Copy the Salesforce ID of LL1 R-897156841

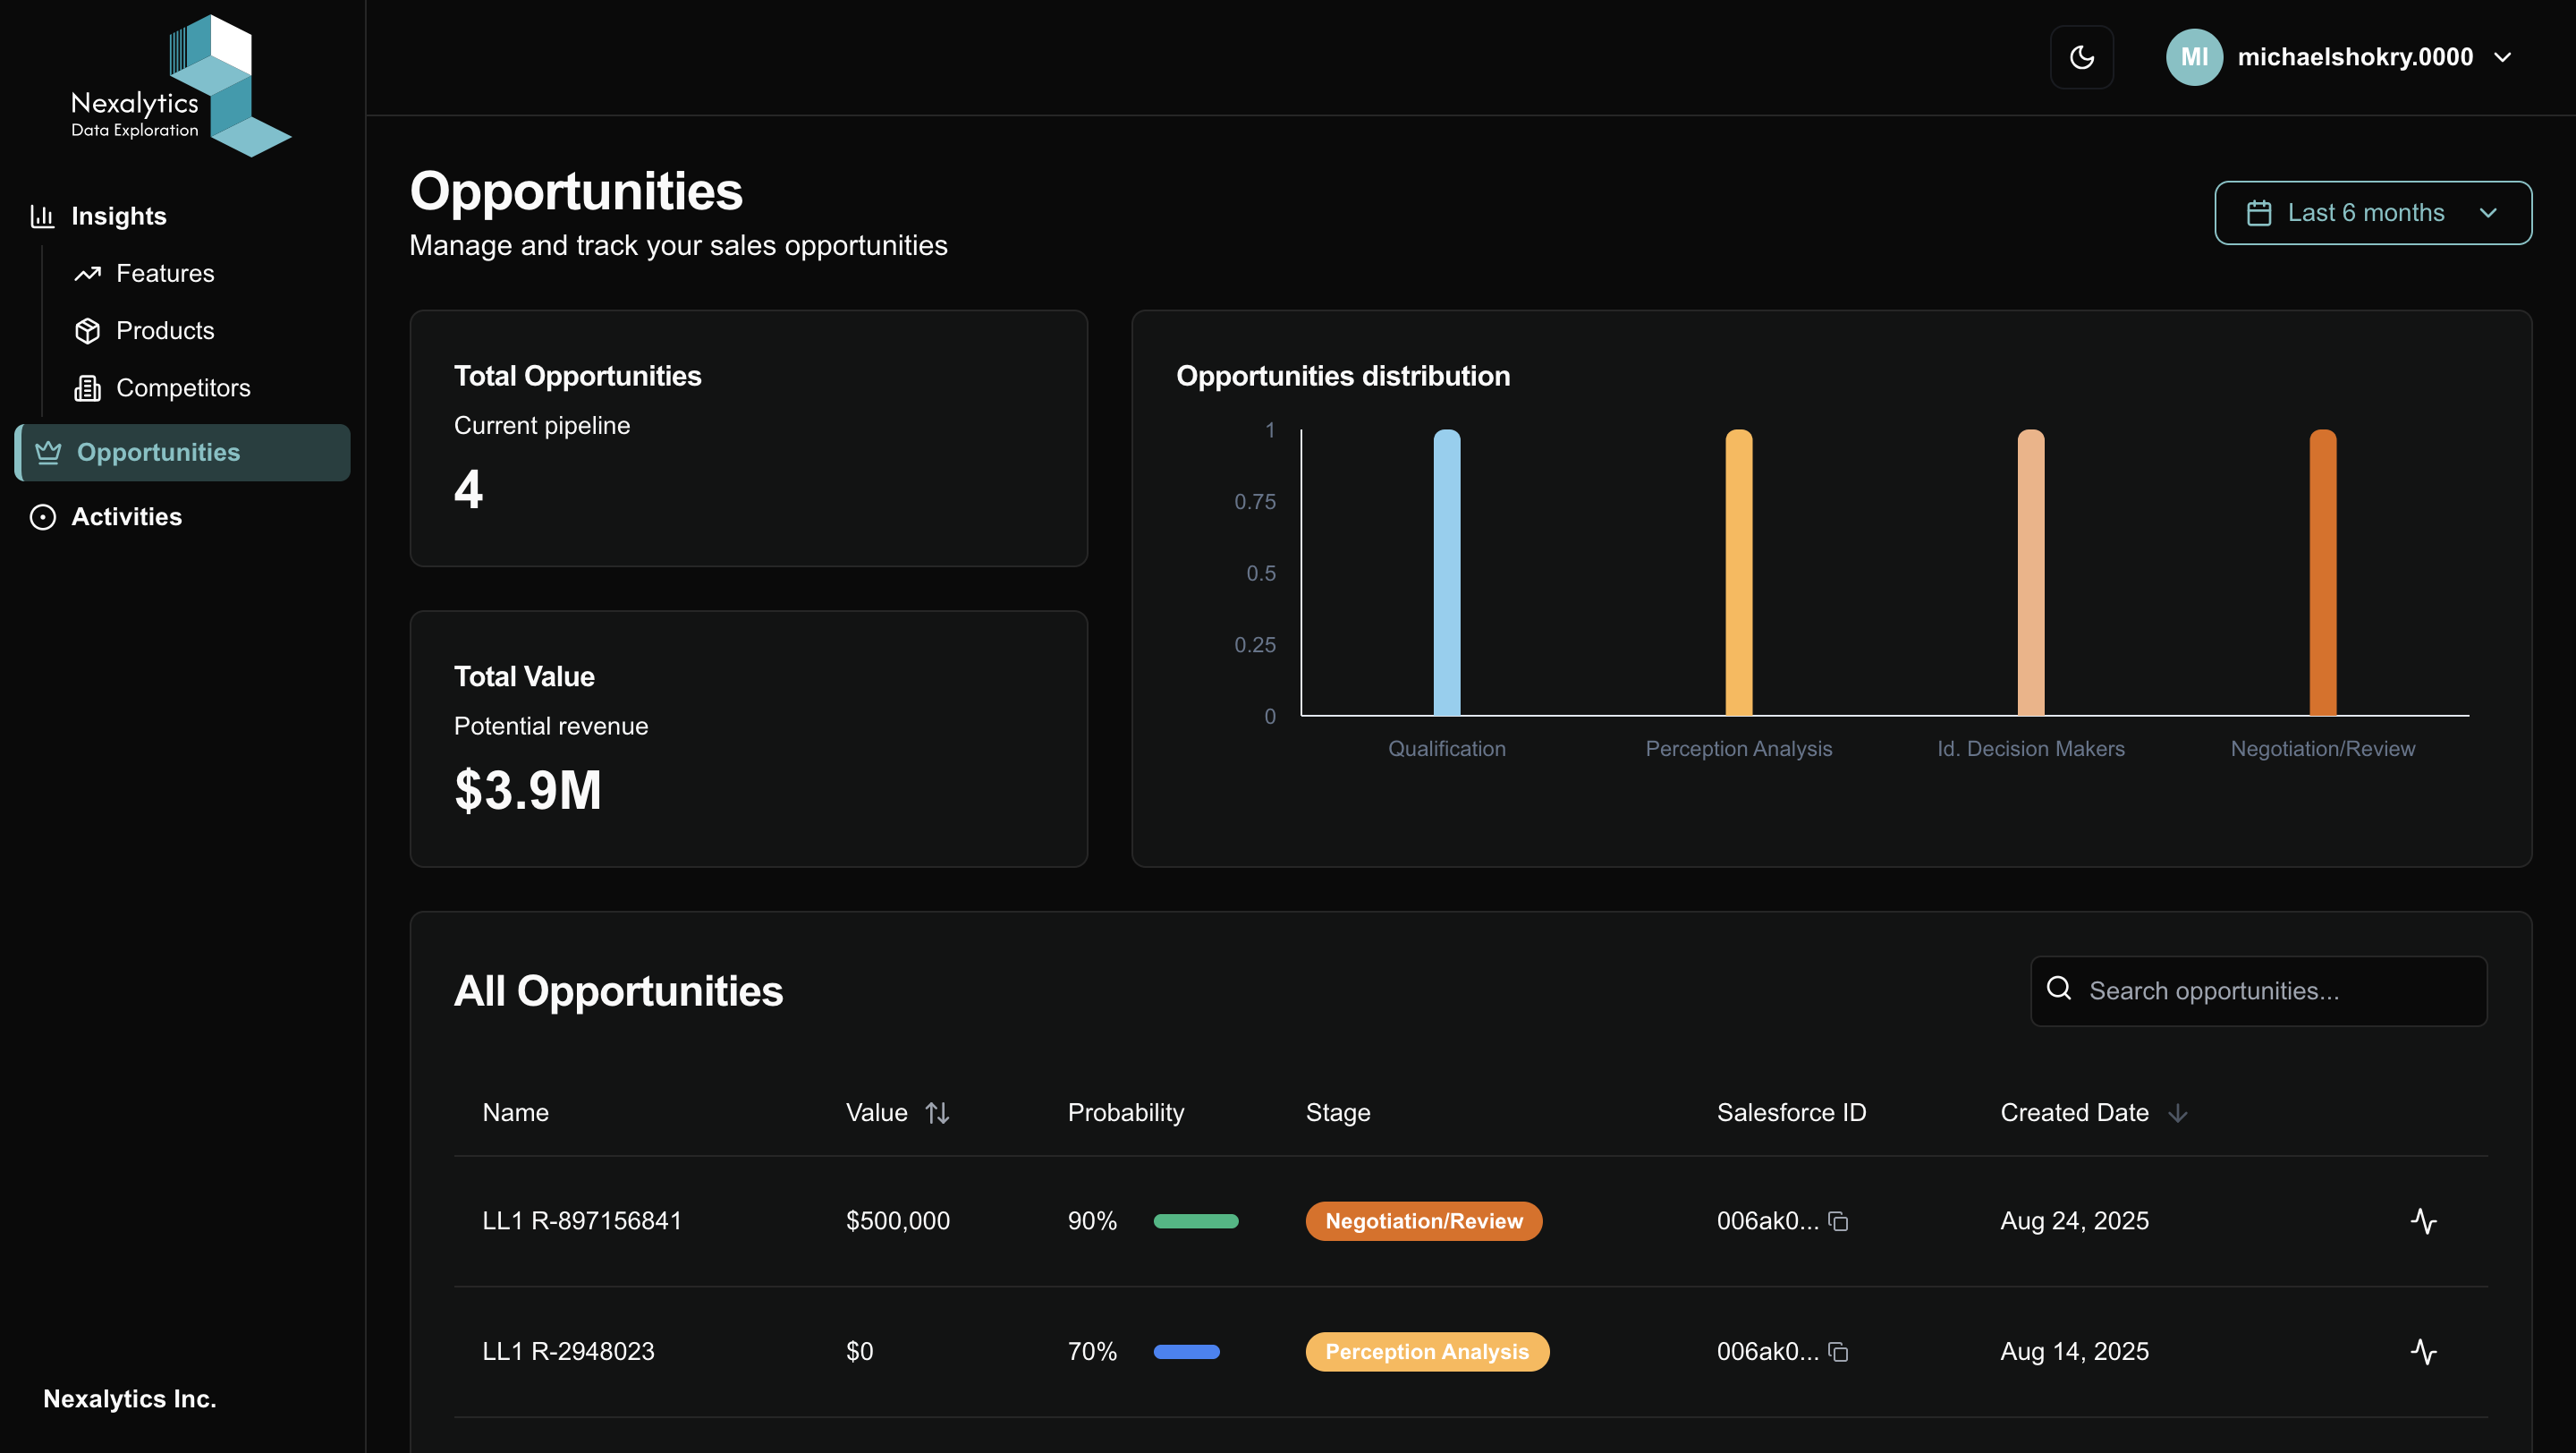coord(1840,1221)
